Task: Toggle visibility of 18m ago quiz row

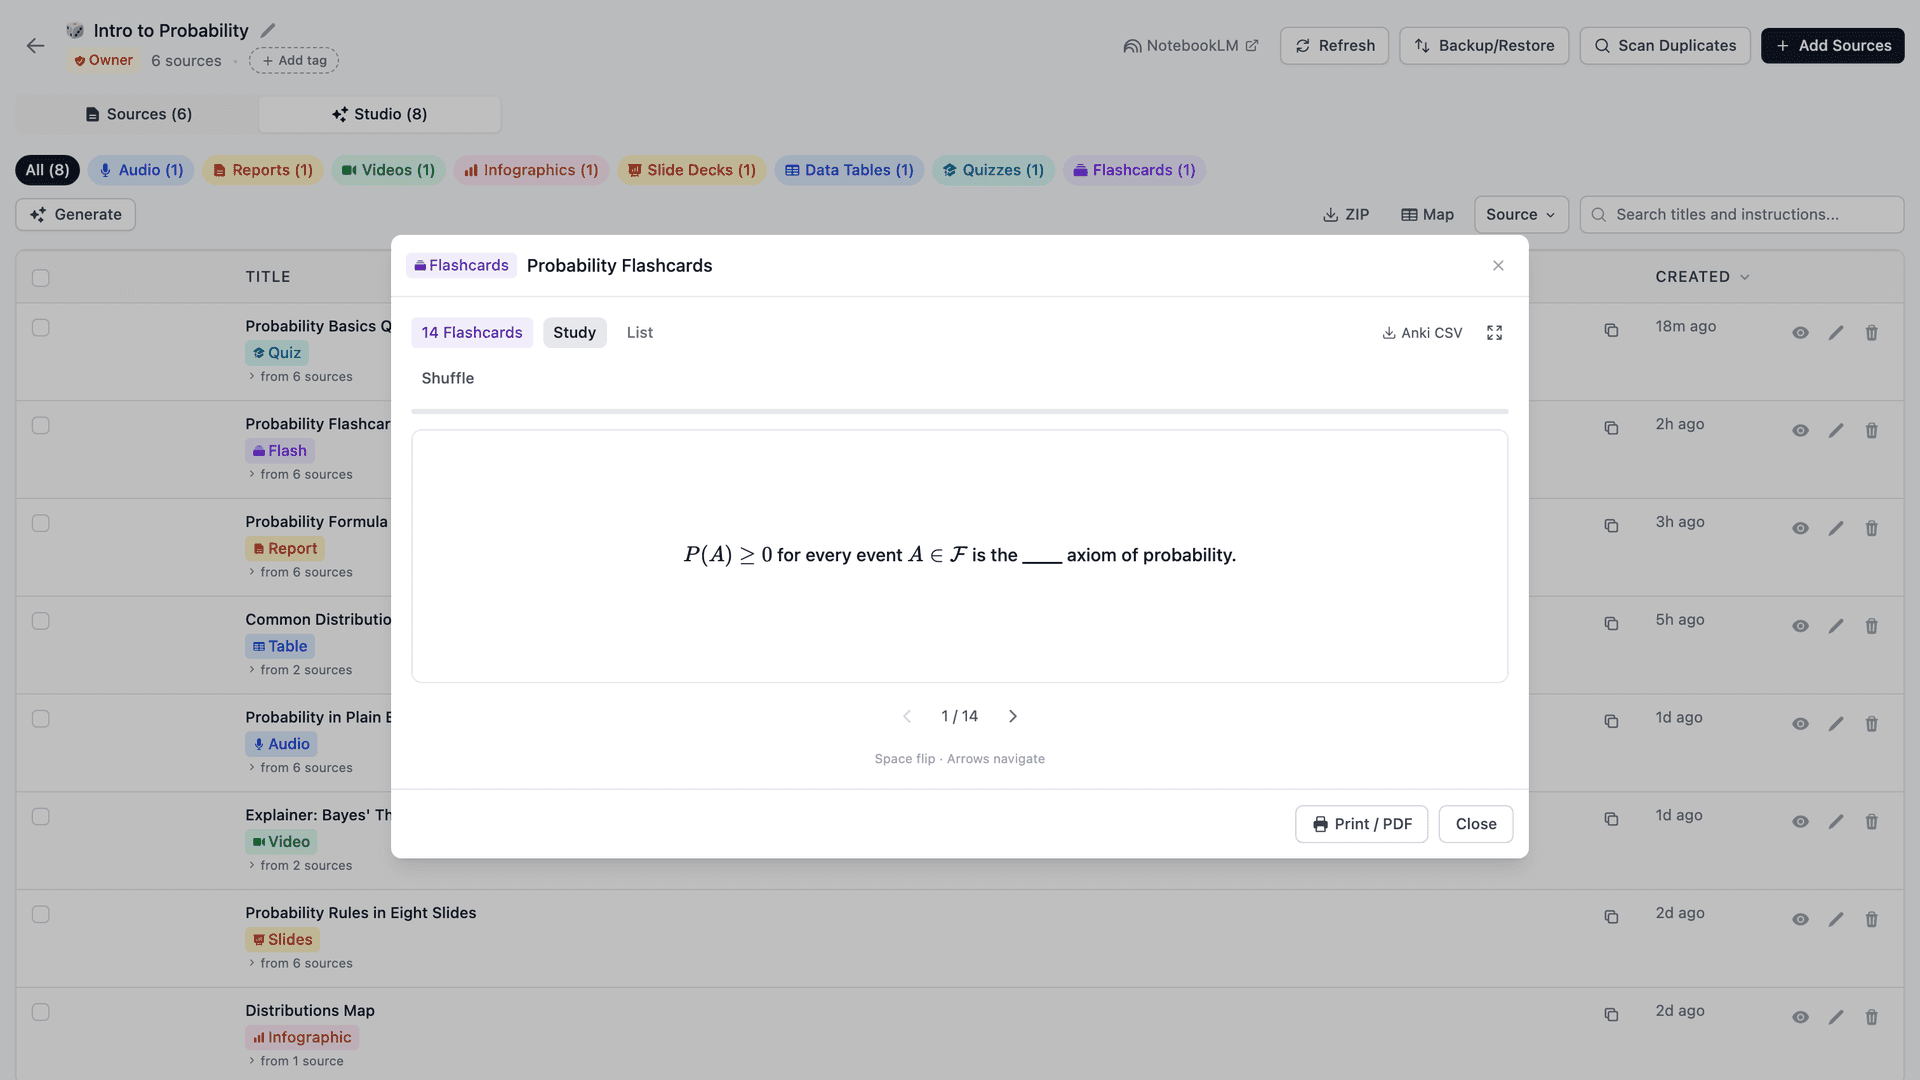Action: pos(1800,333)
